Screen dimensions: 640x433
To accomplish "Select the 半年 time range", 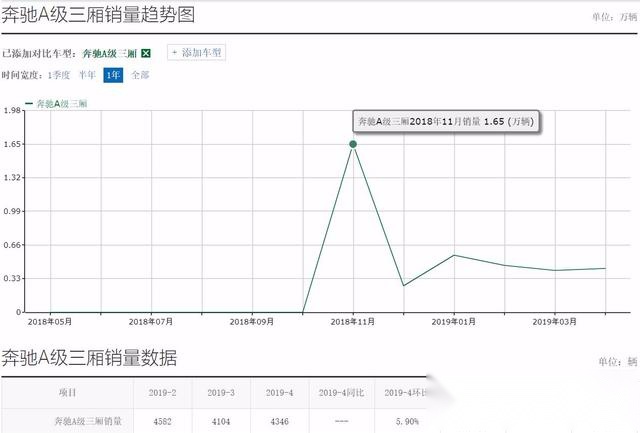I will click(x=87, y=75).
